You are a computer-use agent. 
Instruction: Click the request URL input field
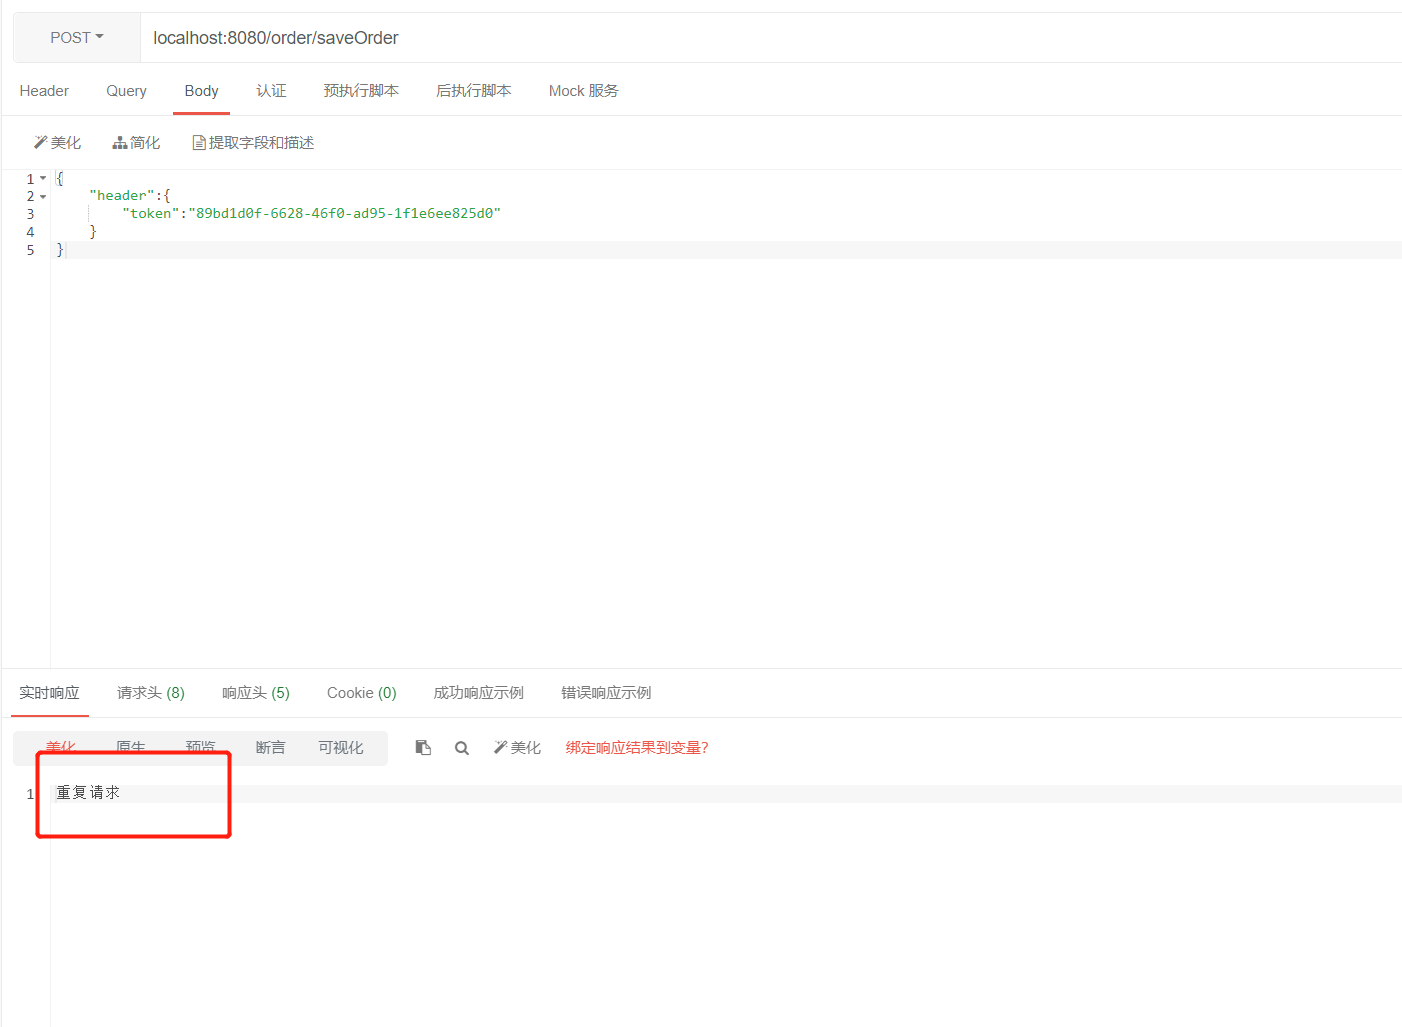tap(771, 38)
